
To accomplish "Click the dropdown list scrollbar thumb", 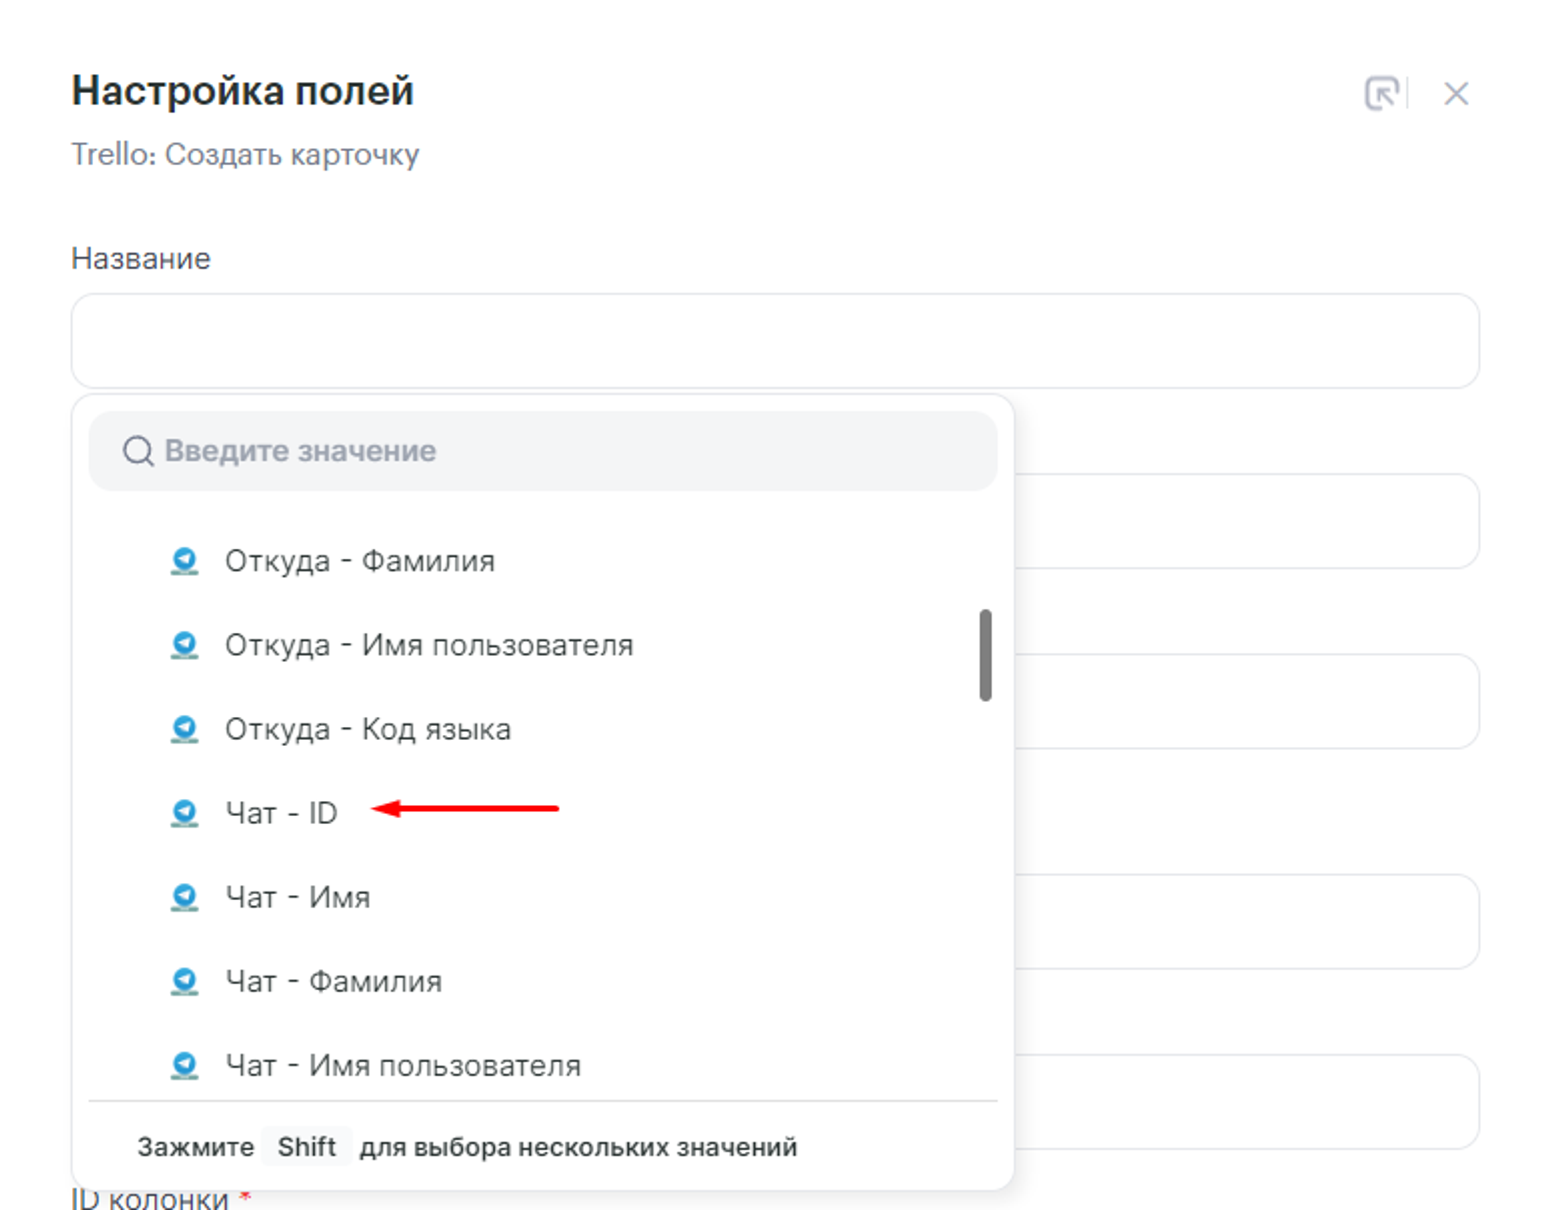I will coord(985,655).
